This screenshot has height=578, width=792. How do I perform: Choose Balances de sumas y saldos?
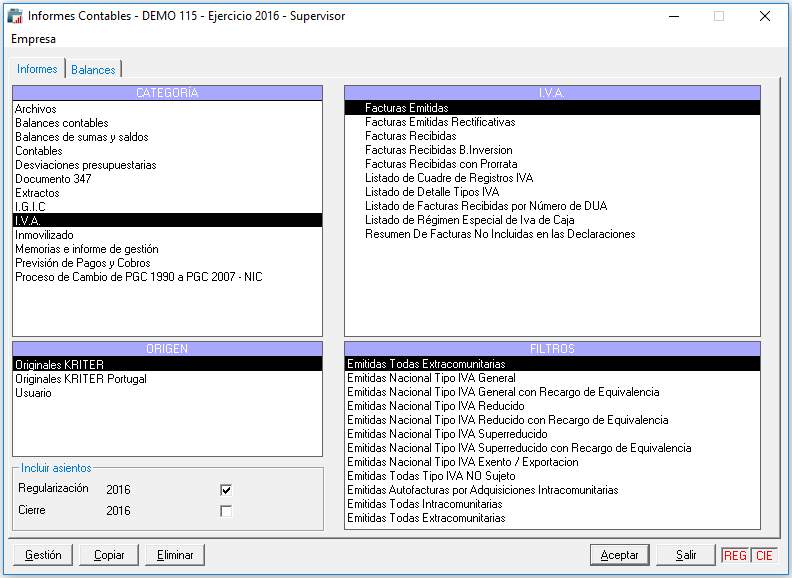pos(167,137)
